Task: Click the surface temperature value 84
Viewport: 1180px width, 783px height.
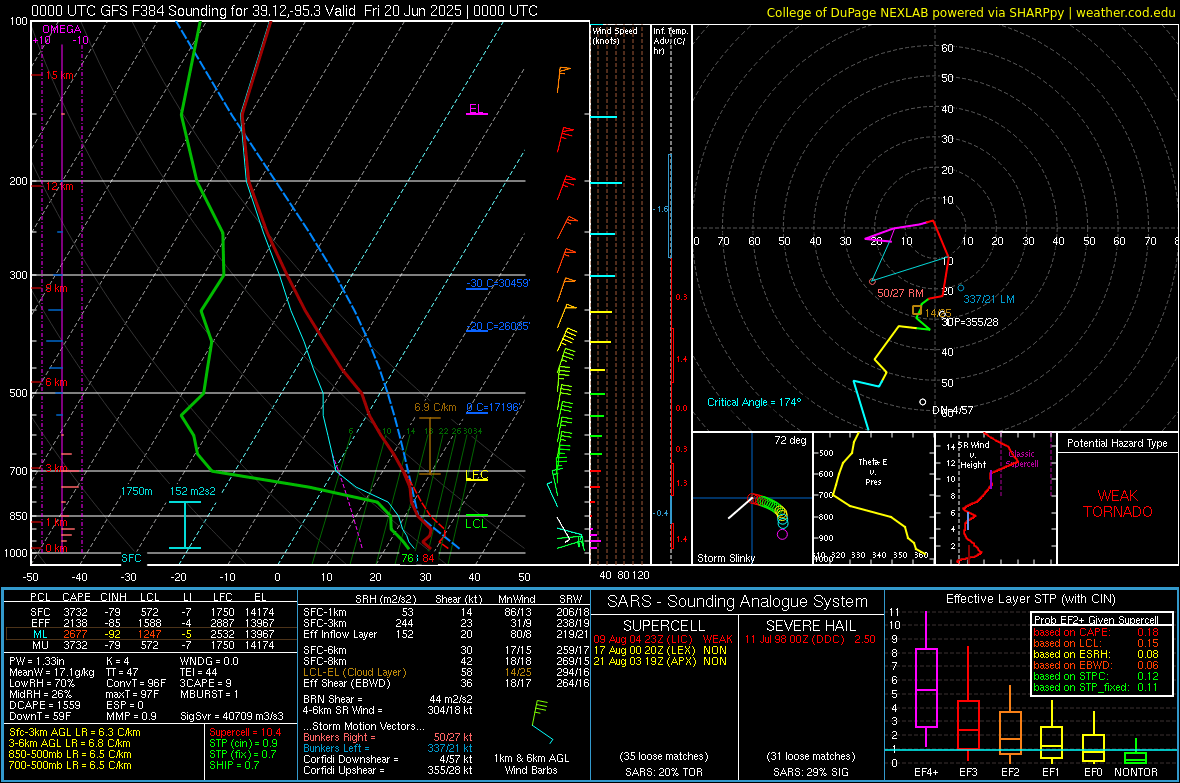Action: 428,558
